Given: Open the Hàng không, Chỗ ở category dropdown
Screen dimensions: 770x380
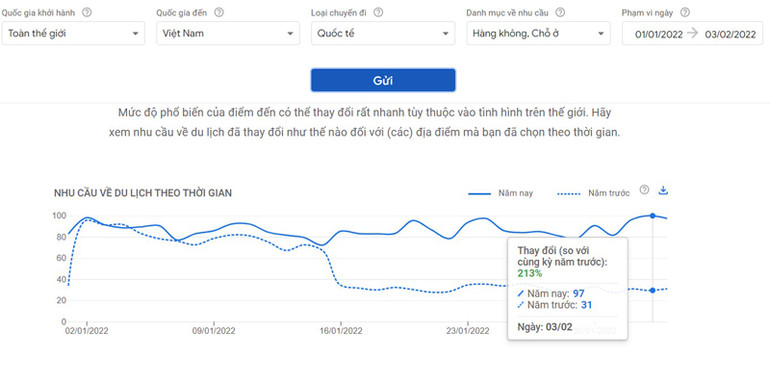Looking at the screenshot, I should [x=538, y=33].
